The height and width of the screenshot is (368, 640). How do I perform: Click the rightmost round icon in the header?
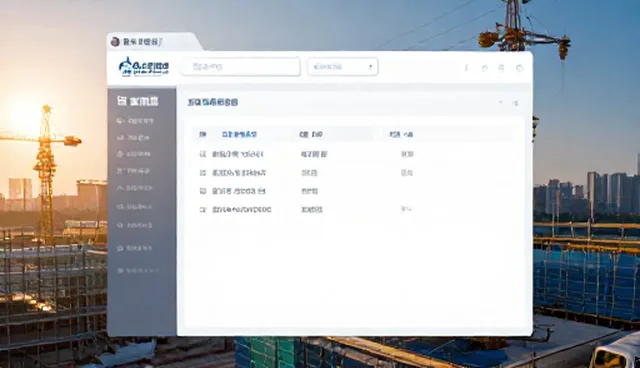tap(520, 68)
